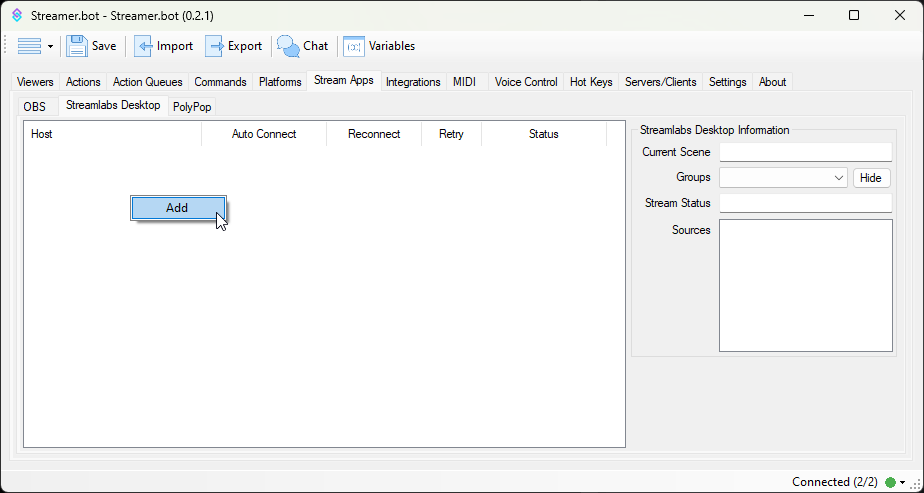Click the Import arrow icon
The image size is (924, 493).
pos(143,46)
